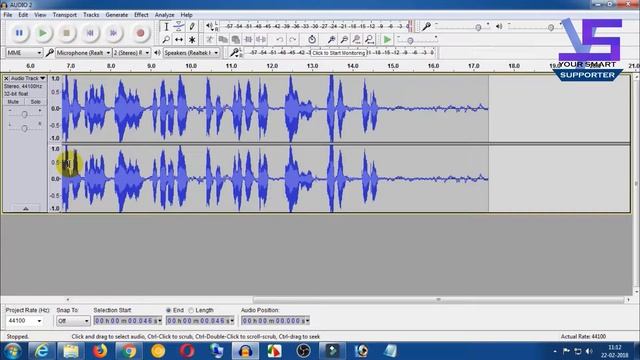Image resolution: width=640 pixels, height=360 pixels.
Task: Open the Generate menu
Action: pyautogui.click(x=117, y=15)
